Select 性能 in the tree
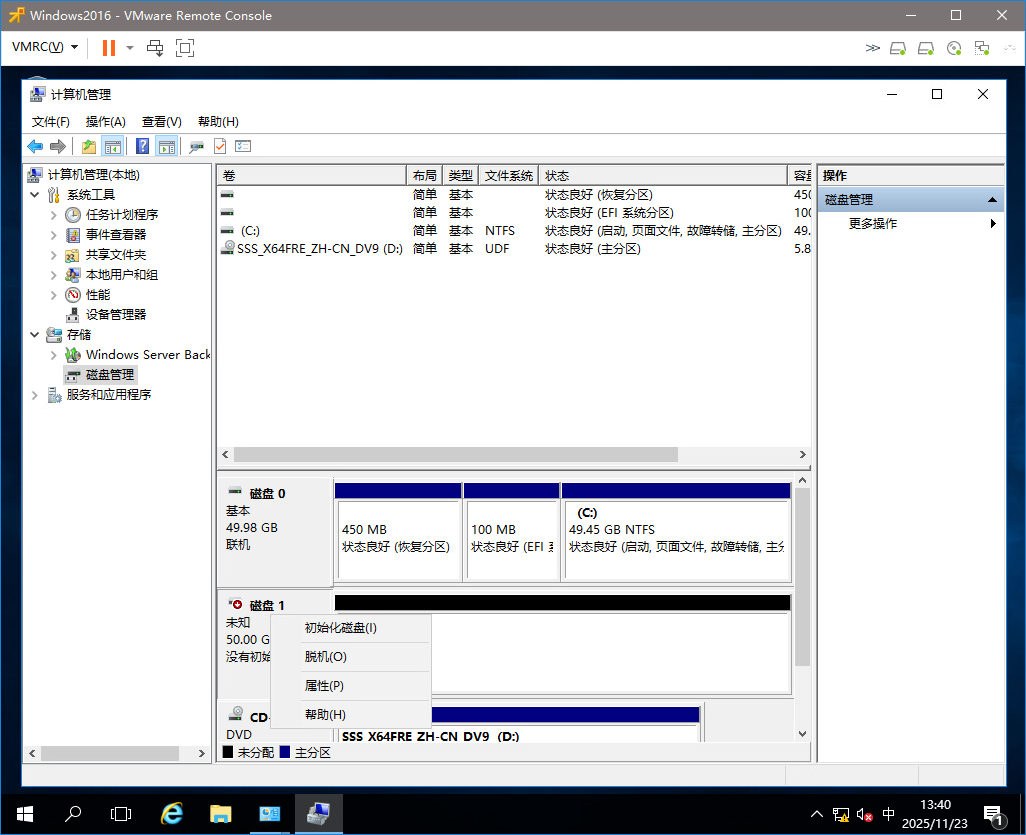 click(97, 295)
